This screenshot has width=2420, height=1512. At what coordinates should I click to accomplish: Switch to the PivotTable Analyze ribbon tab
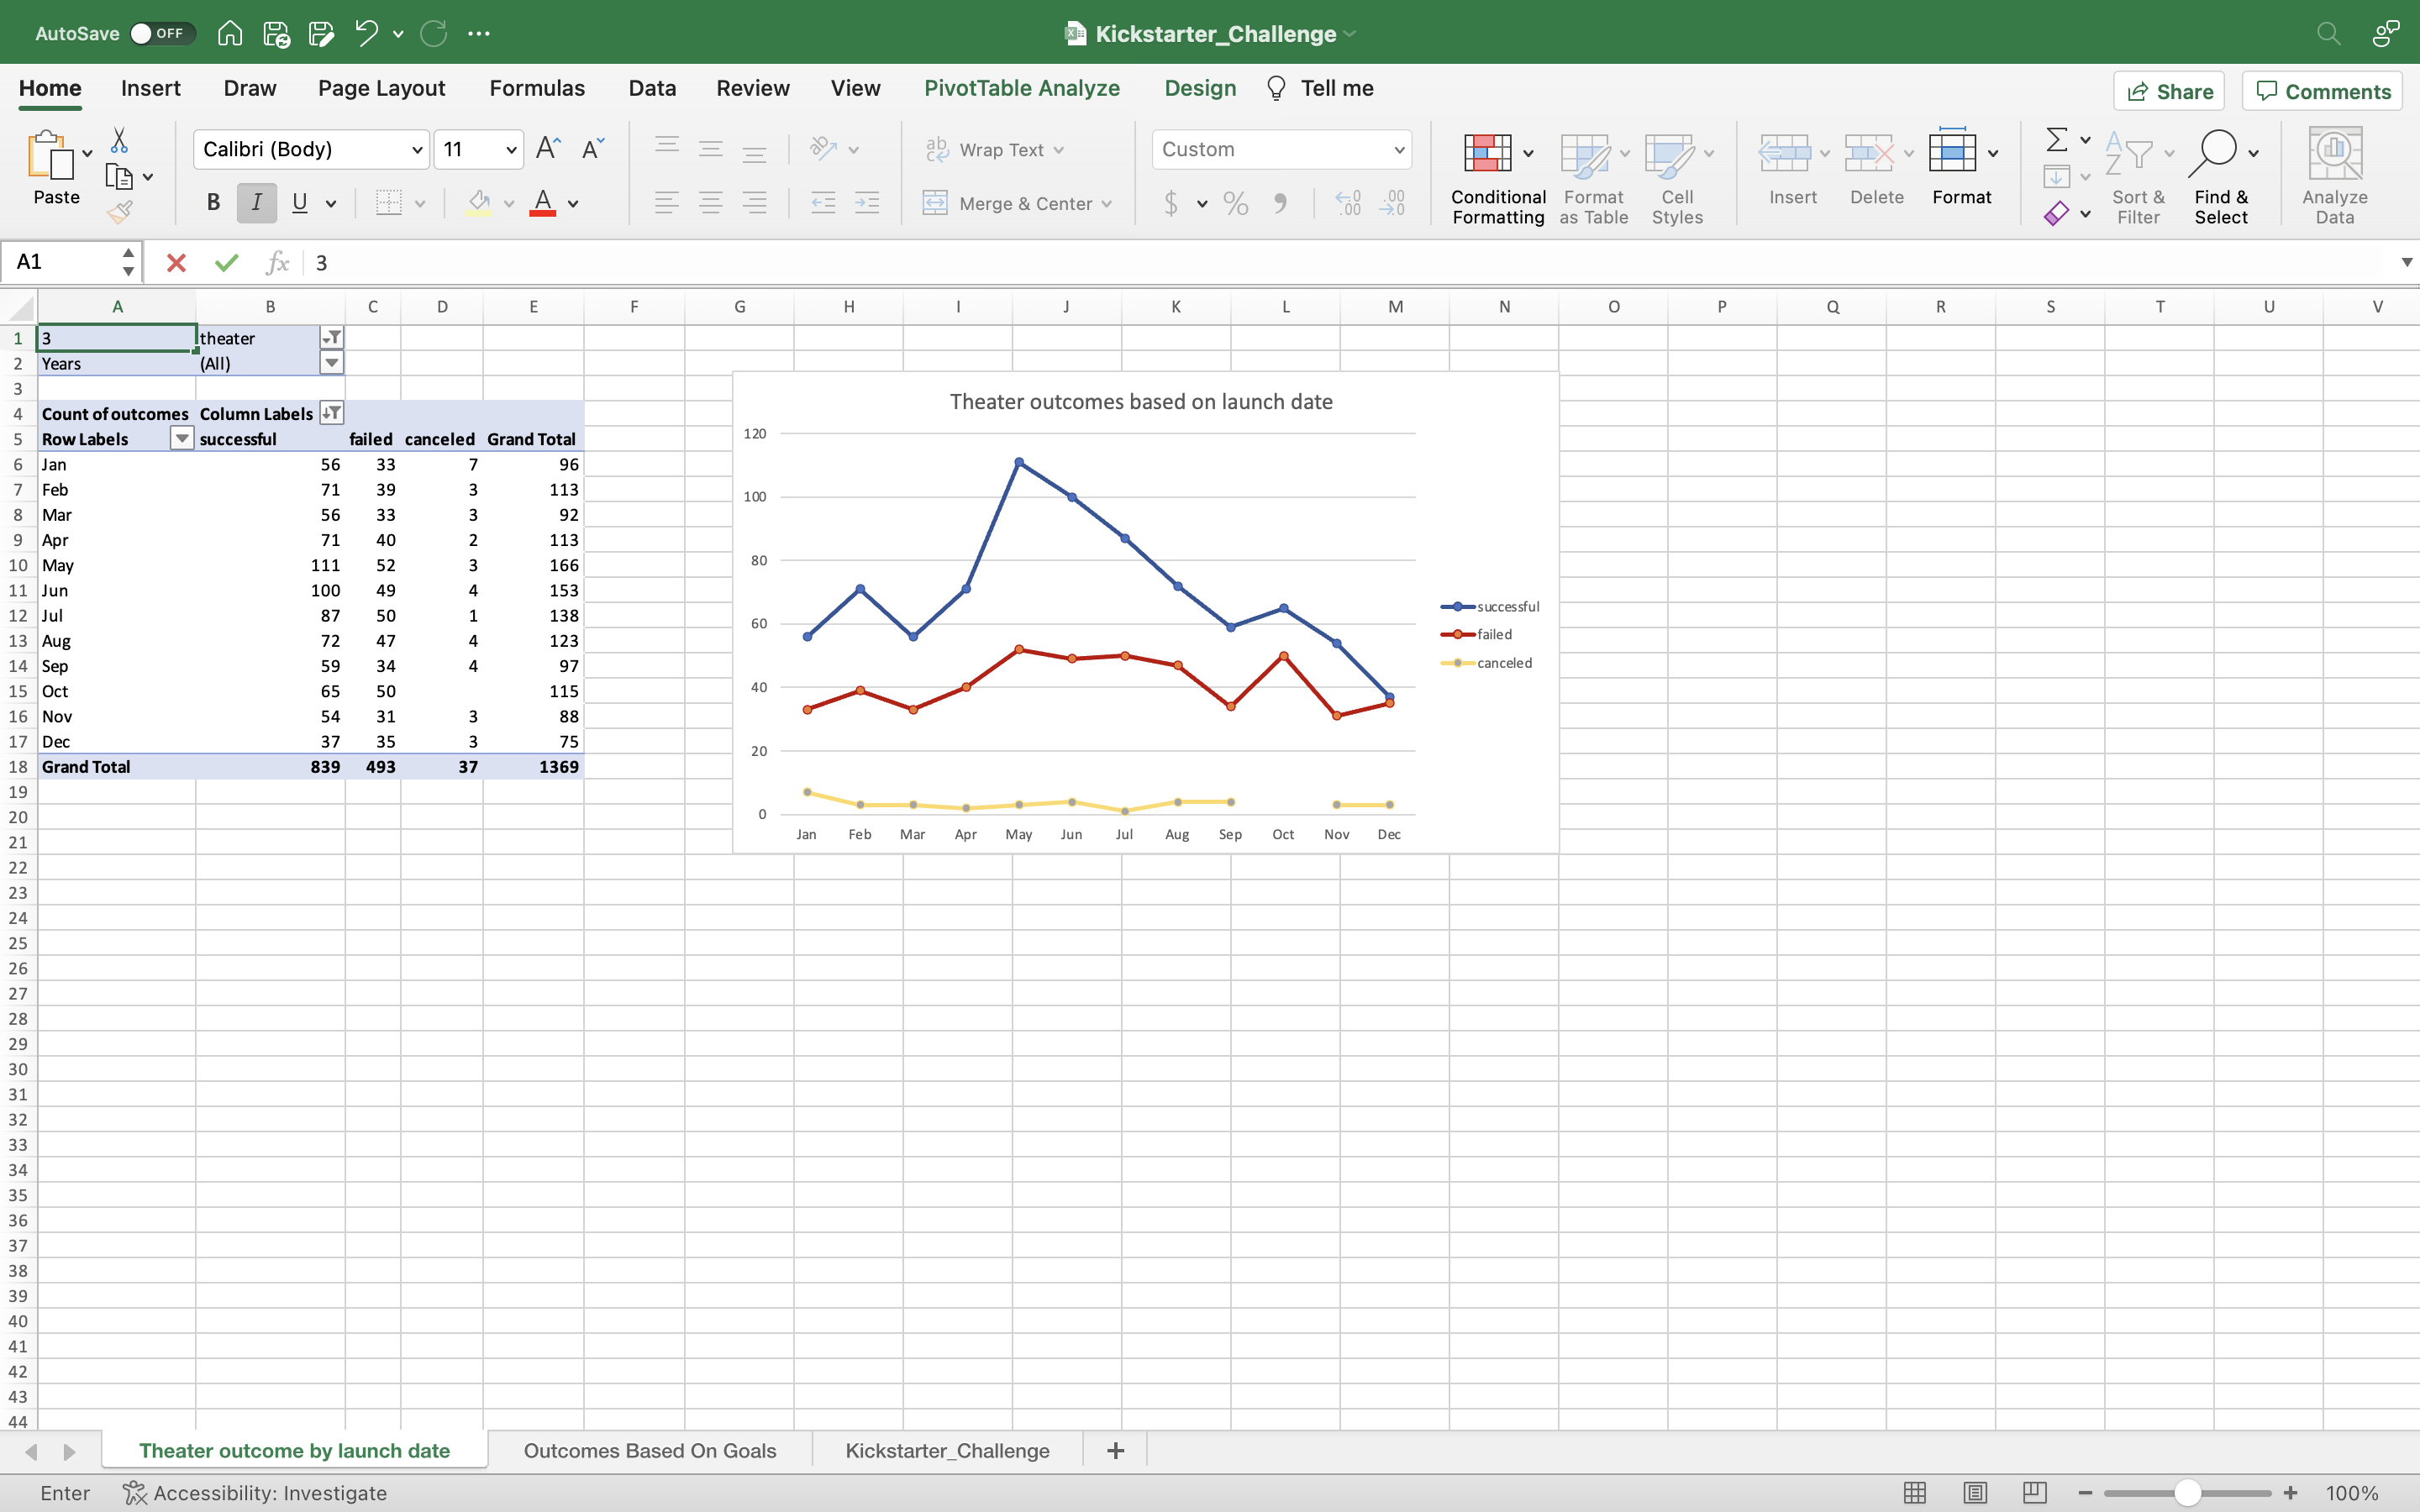coord(1020,88)
